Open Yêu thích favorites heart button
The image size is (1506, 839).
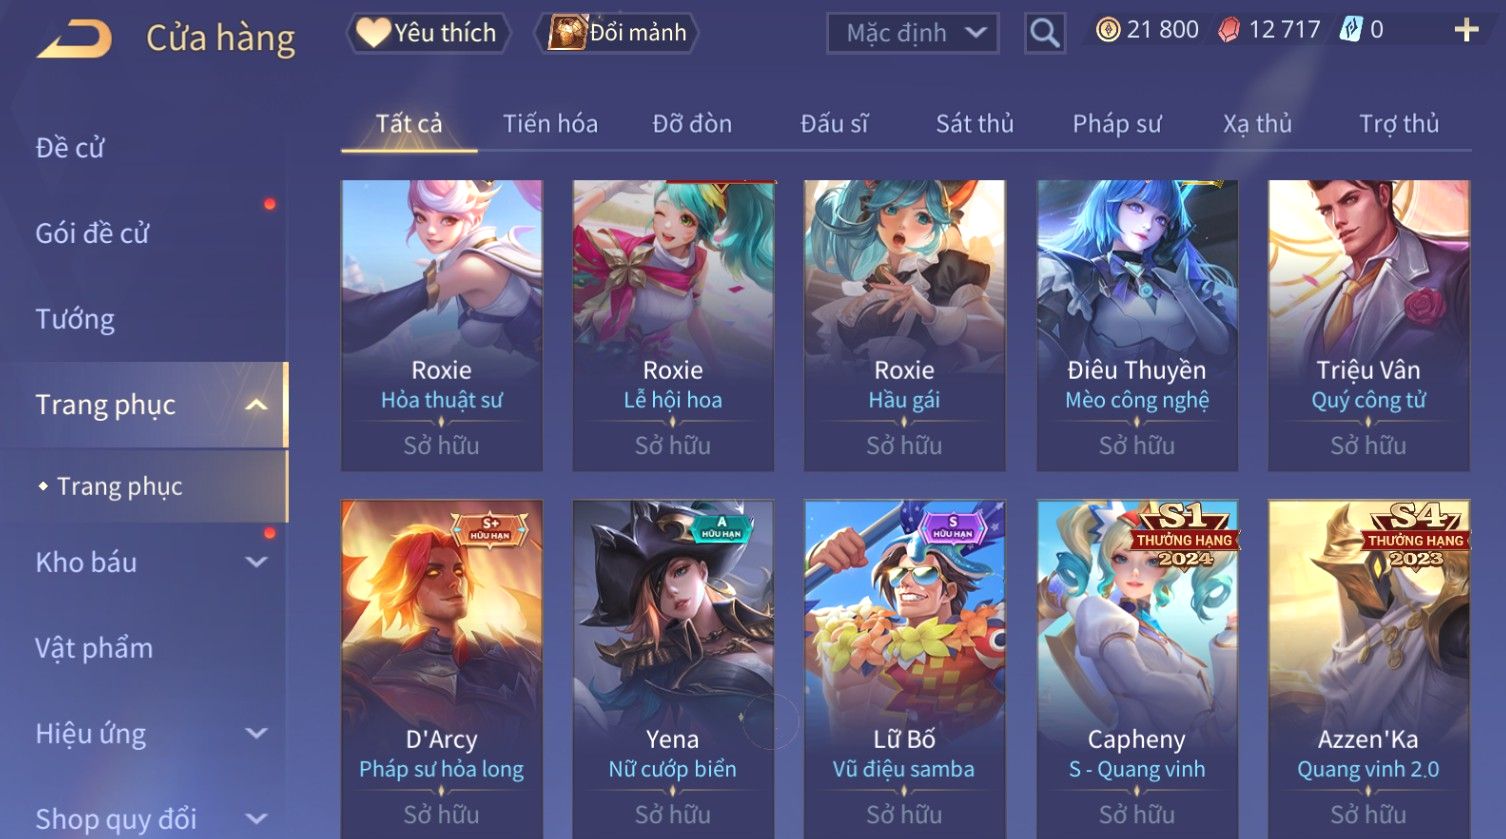428,33
